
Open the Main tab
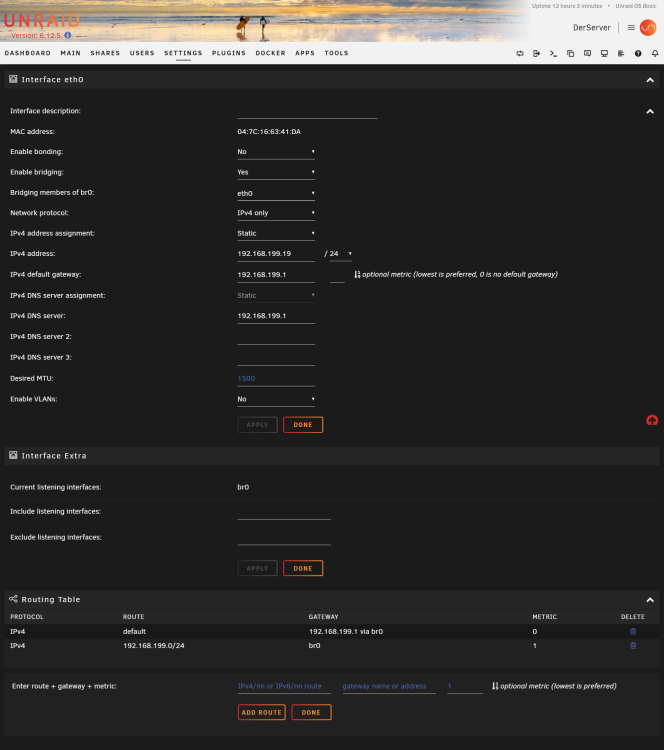[70, 53]
